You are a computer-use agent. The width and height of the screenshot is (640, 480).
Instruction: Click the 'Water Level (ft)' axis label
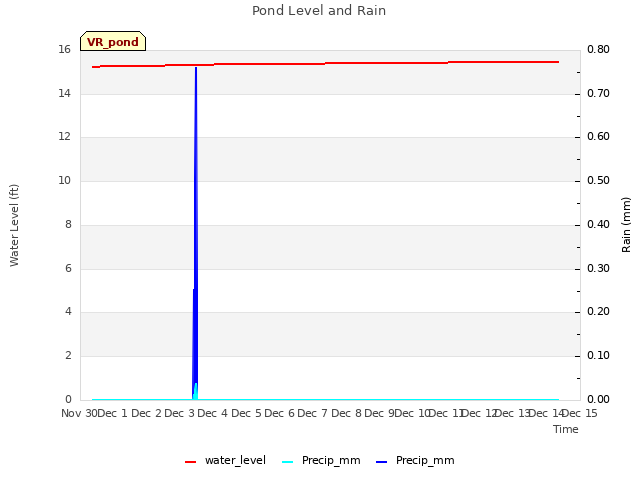coord(14,225)
